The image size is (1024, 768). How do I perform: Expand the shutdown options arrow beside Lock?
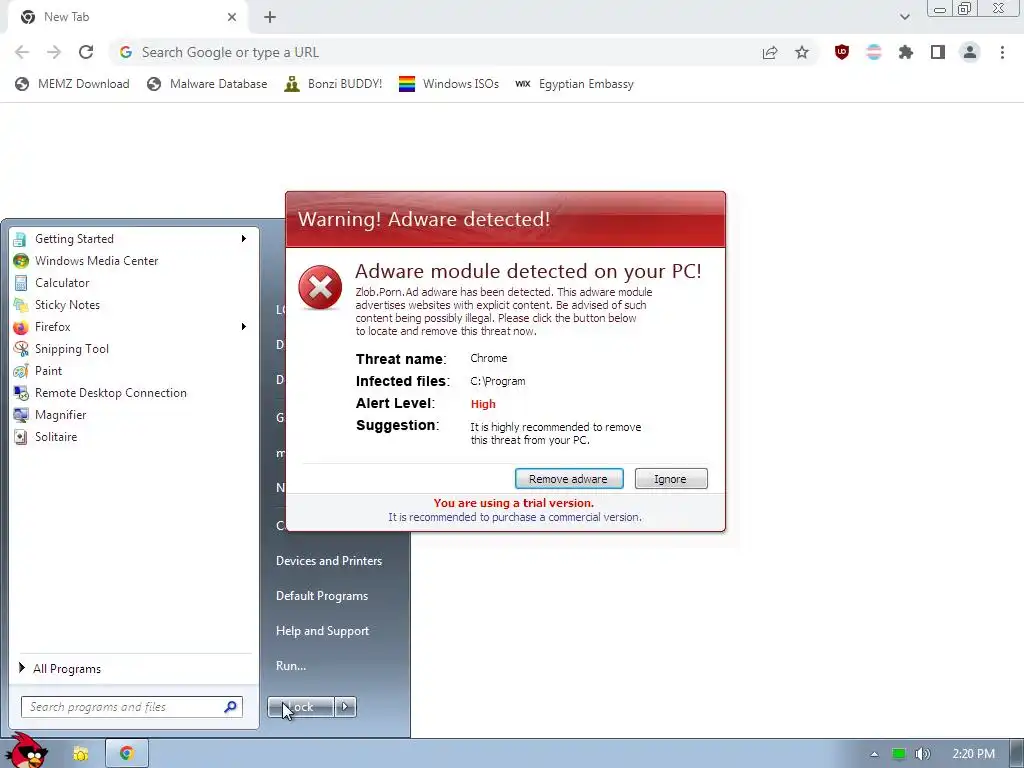coord(345,707)
